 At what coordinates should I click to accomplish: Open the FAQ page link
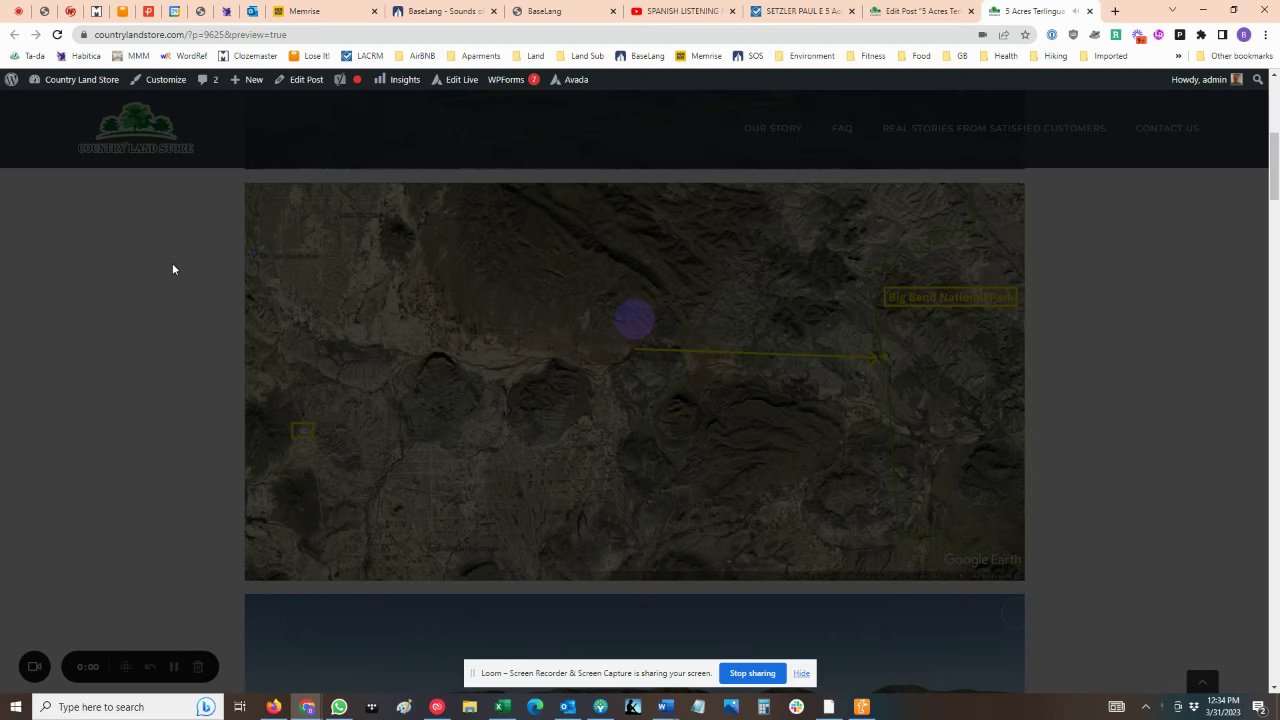pyautogui.click(x=842, y=128)
